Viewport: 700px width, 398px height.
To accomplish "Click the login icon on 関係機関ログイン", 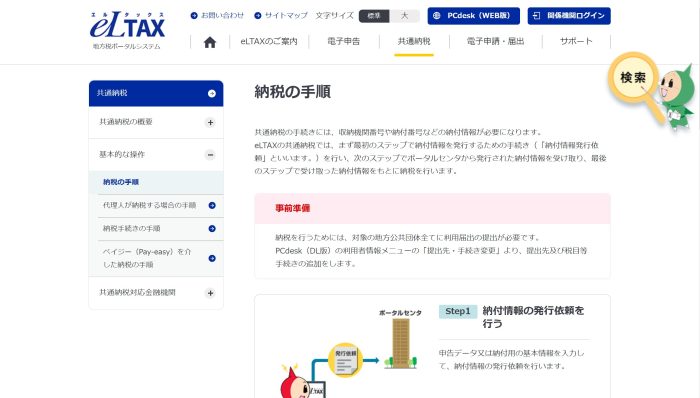I will point(537,16).
